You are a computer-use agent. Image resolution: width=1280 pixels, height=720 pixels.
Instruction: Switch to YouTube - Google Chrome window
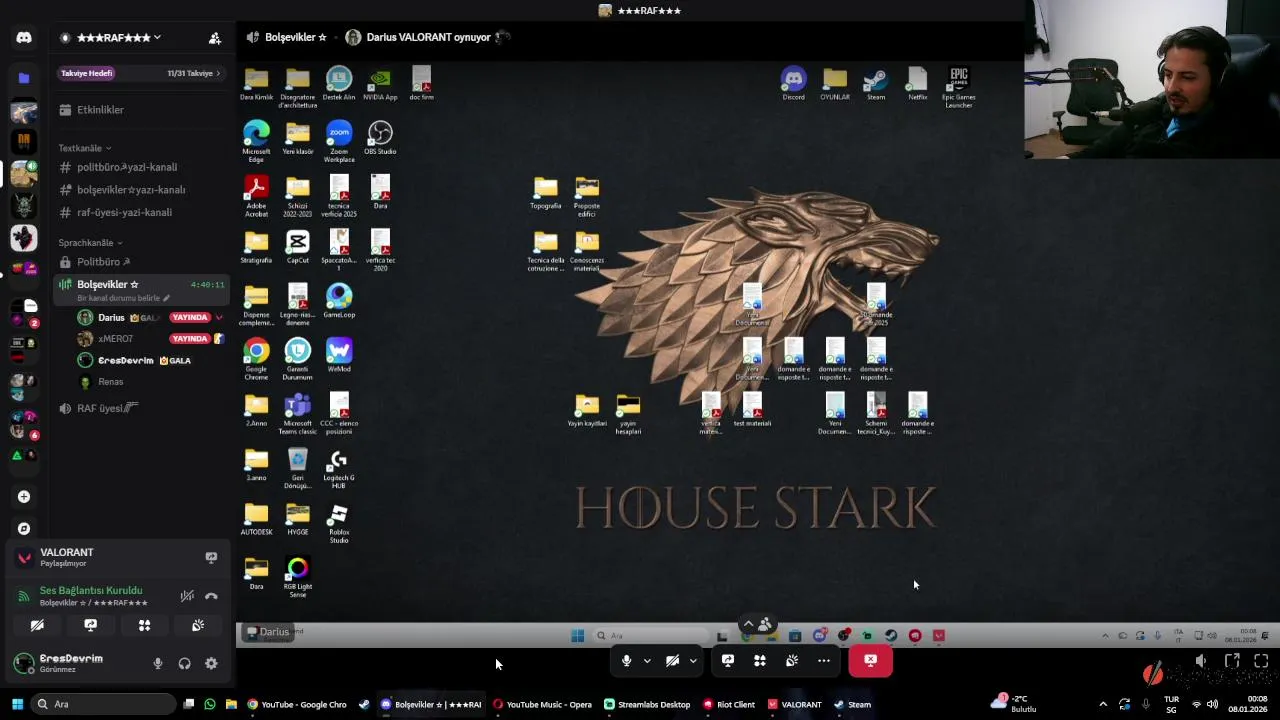tap(297, 704)
